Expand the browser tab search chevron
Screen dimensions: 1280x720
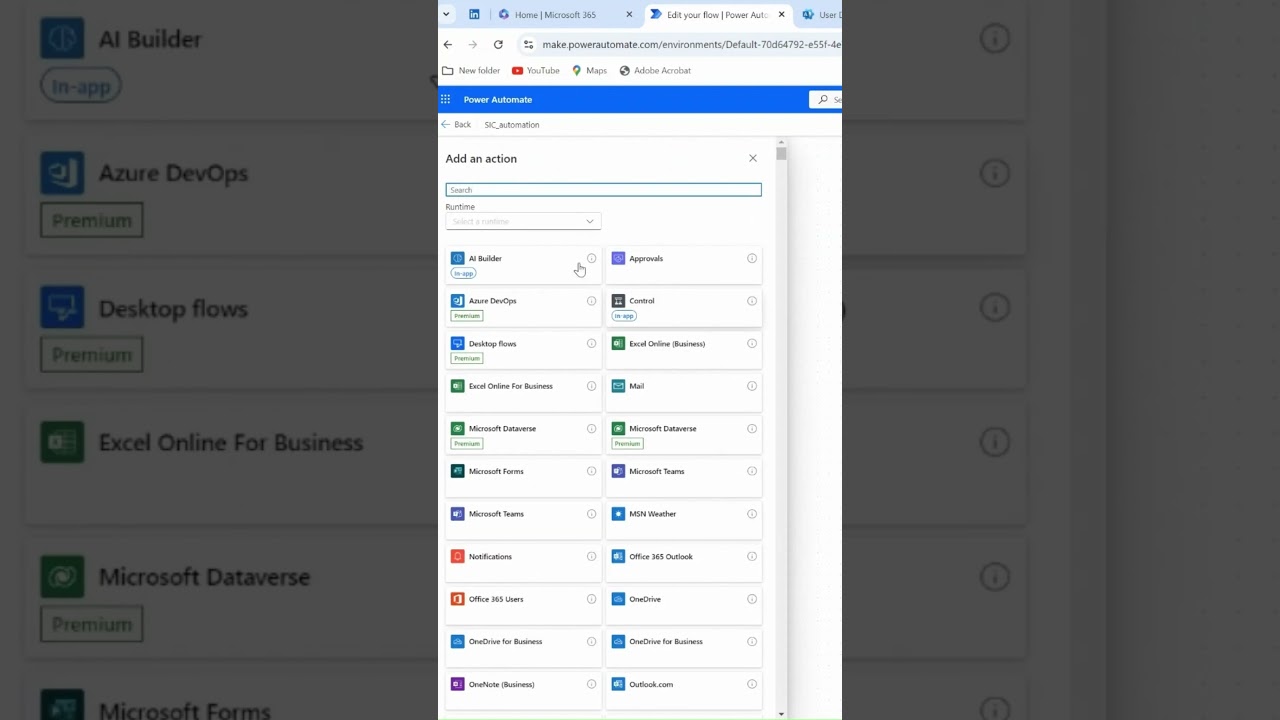(x=446, y=14)
